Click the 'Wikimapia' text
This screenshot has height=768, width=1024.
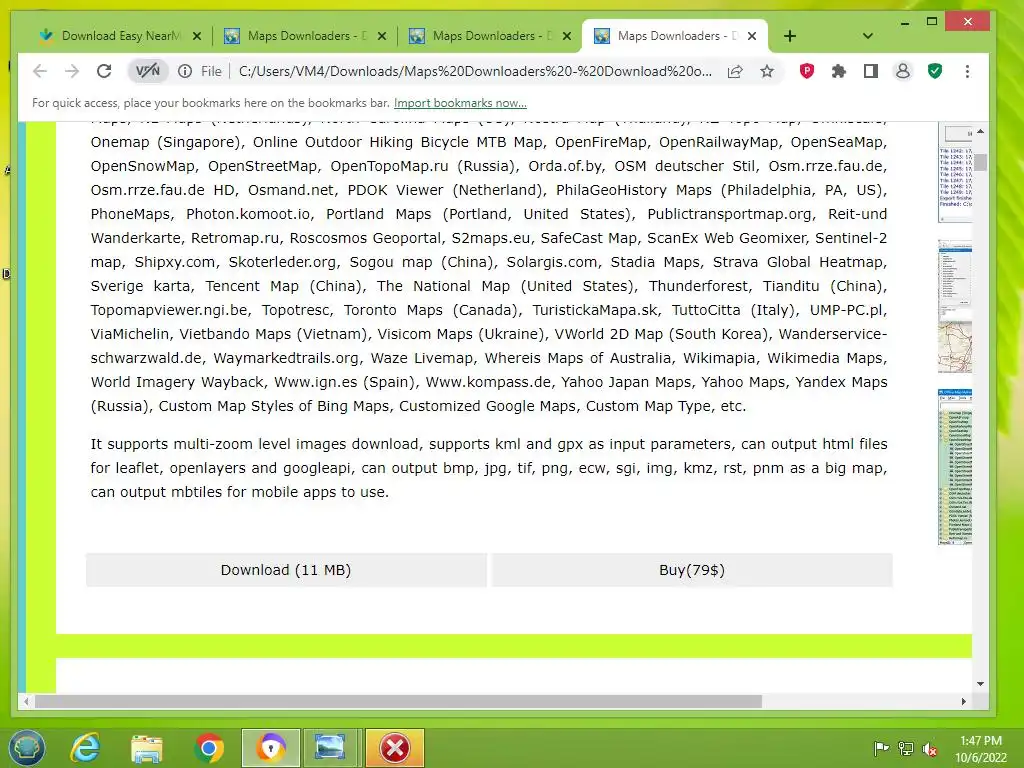click(x=718, y=358)
